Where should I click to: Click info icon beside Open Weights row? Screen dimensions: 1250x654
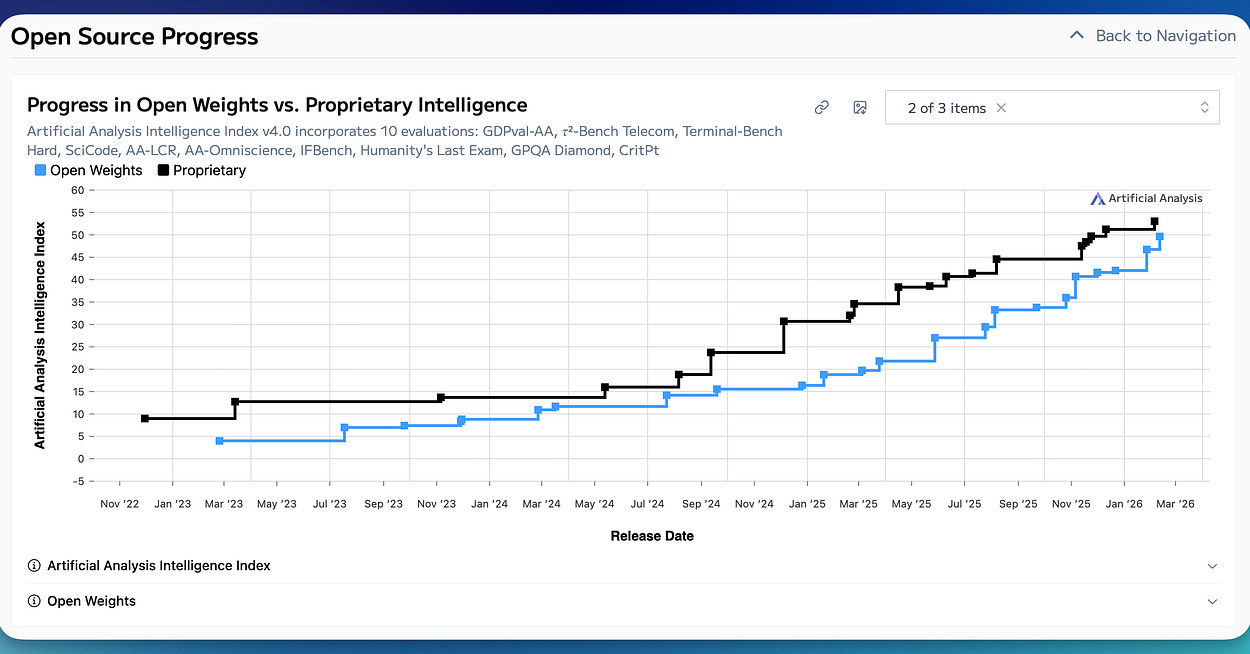34,601
